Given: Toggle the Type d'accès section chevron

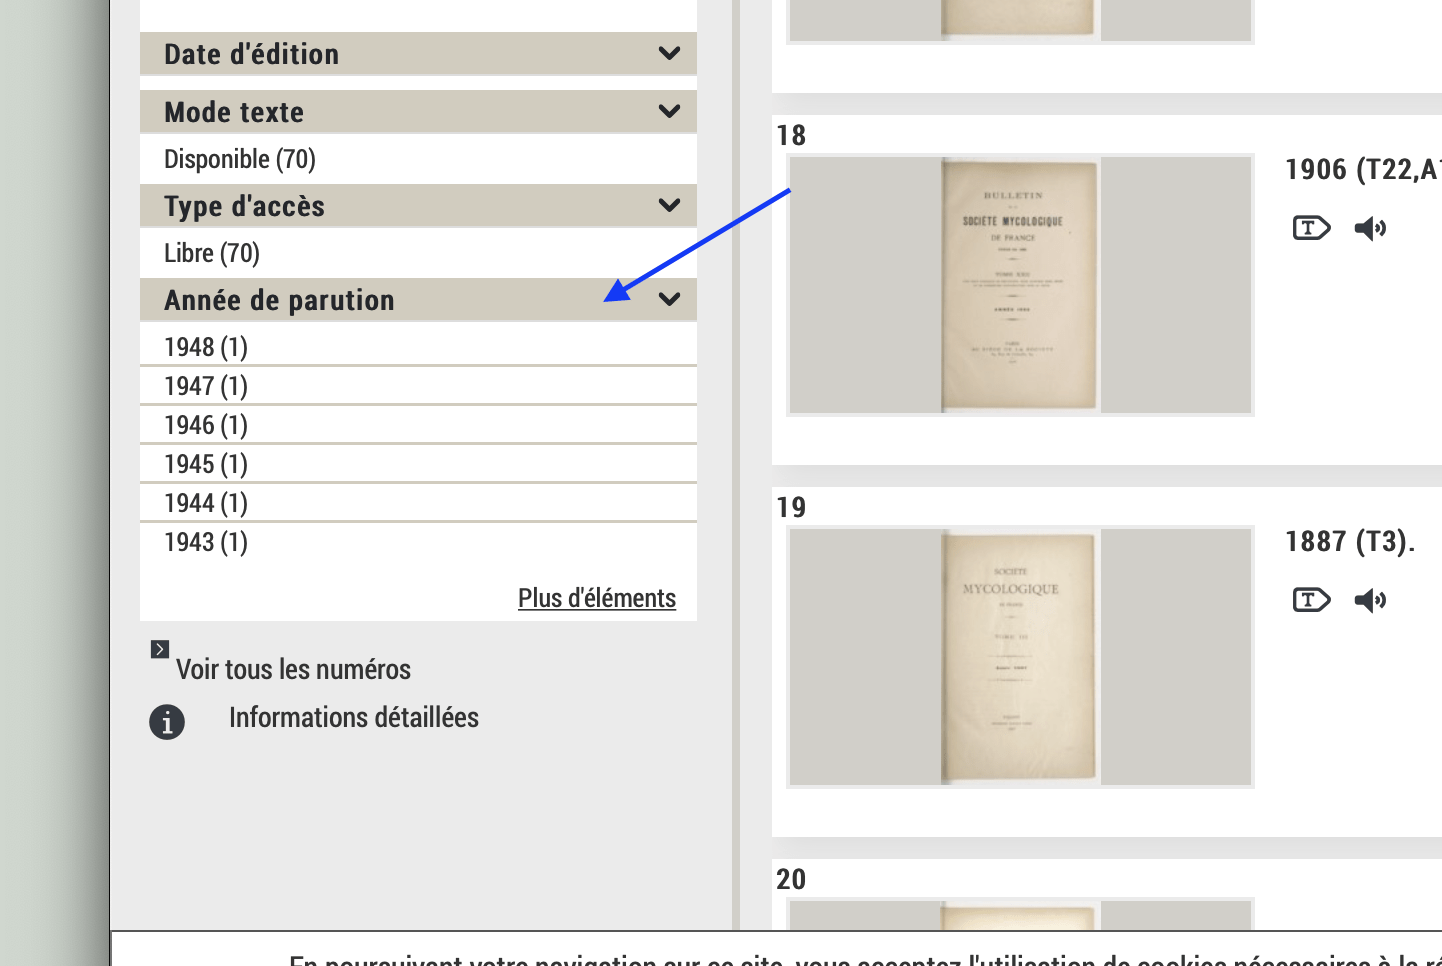Looking at the screenshot, I should (669, 206).
